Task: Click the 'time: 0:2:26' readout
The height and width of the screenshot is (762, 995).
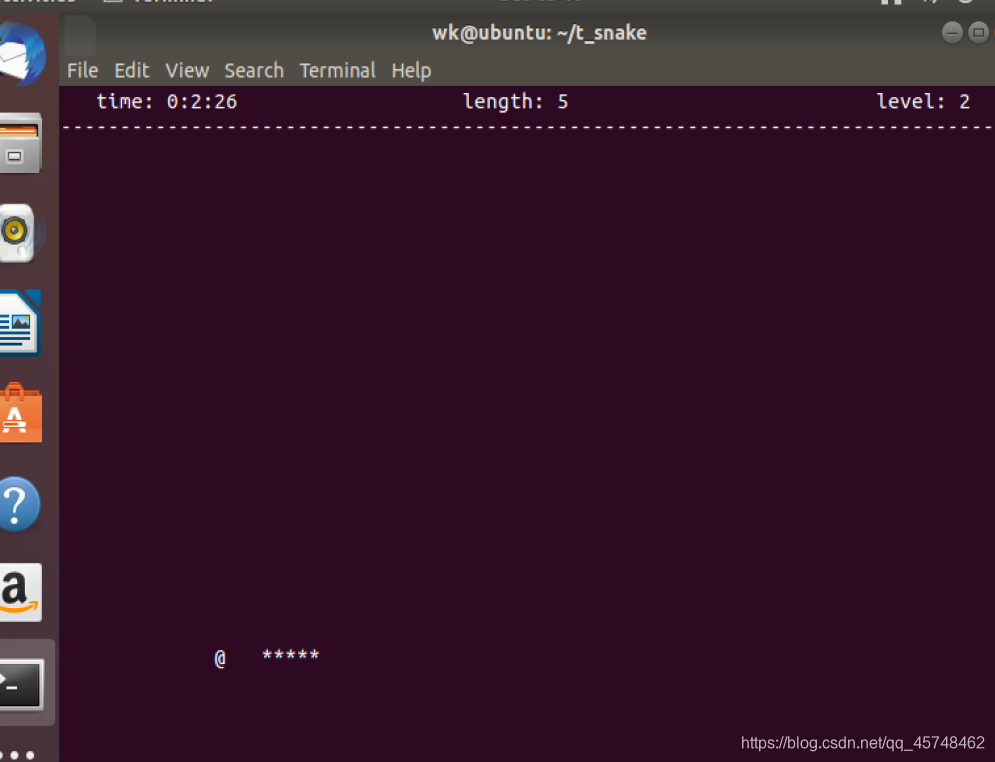Action: (167, 102)
